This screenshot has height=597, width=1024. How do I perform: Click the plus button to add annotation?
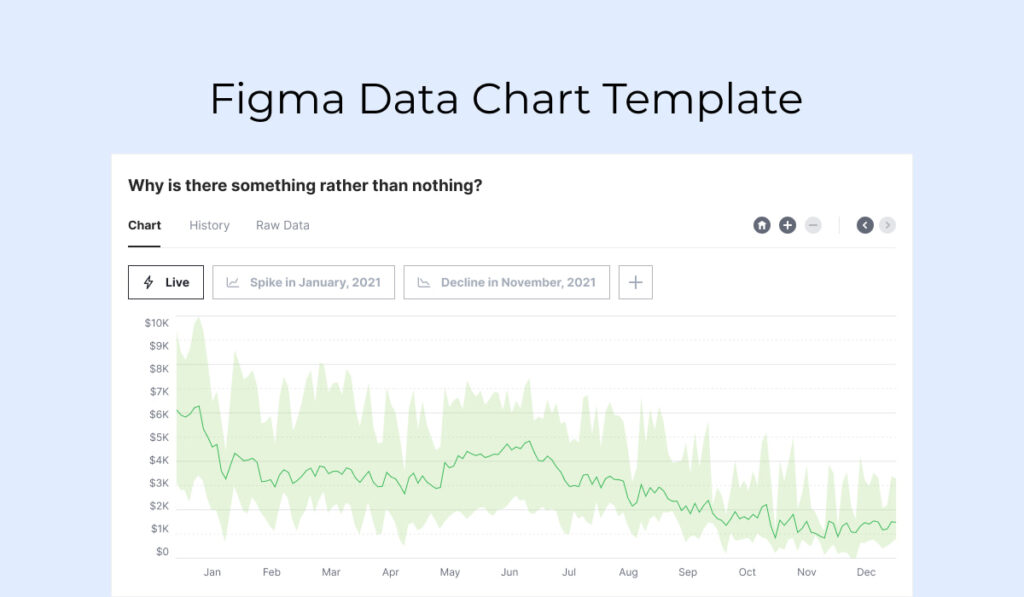(635, 282)
